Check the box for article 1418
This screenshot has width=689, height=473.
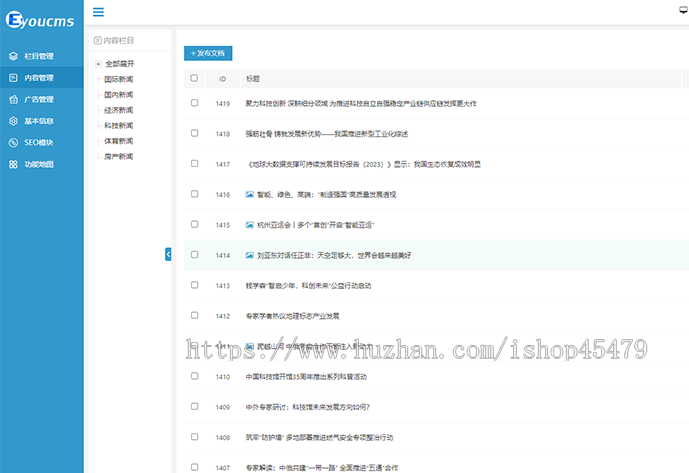click(x=194, y=133)
